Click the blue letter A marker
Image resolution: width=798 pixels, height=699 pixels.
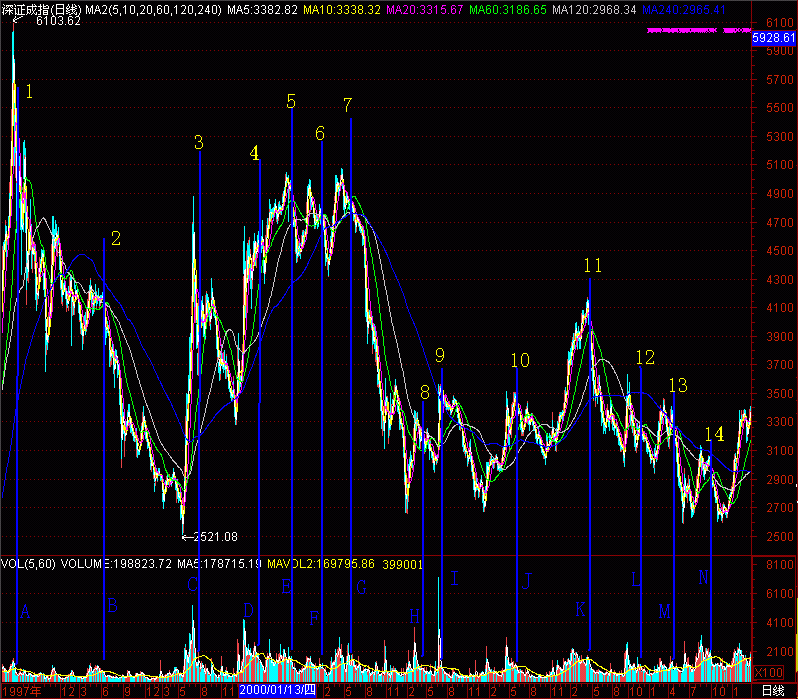25,611
